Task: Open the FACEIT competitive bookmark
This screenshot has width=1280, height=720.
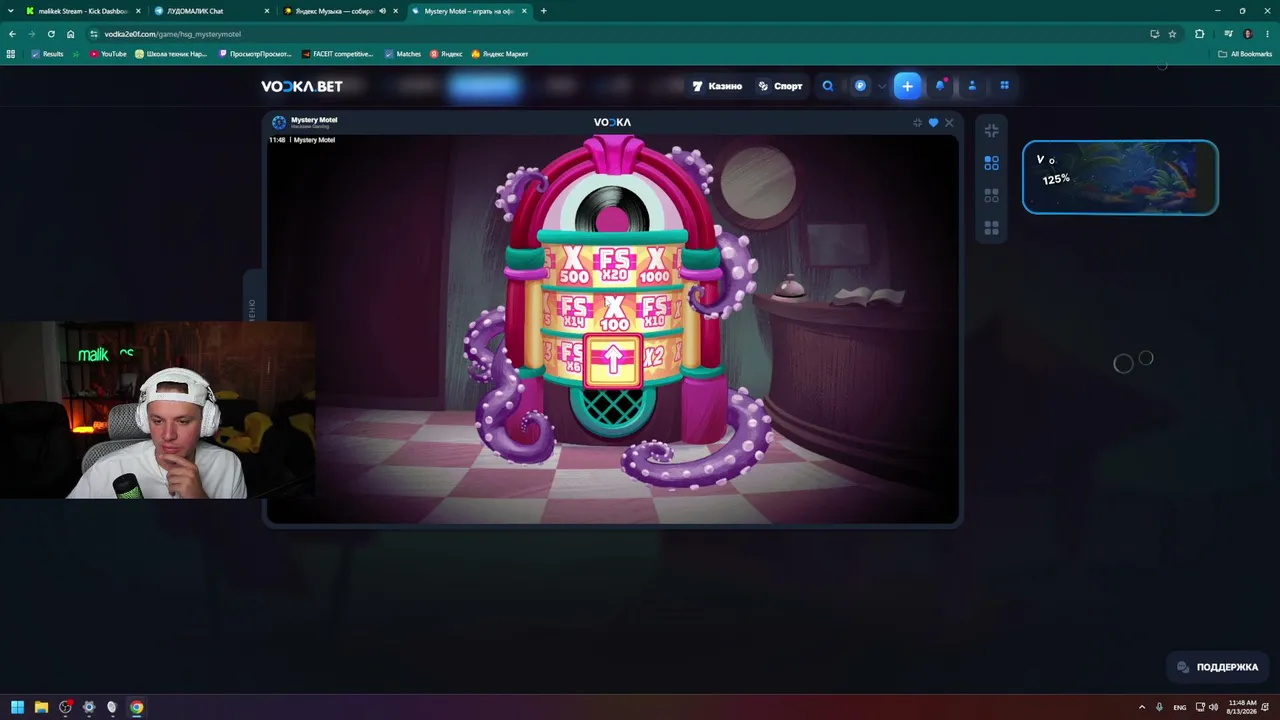Action: pyautogui.click(x=337, y=54)
